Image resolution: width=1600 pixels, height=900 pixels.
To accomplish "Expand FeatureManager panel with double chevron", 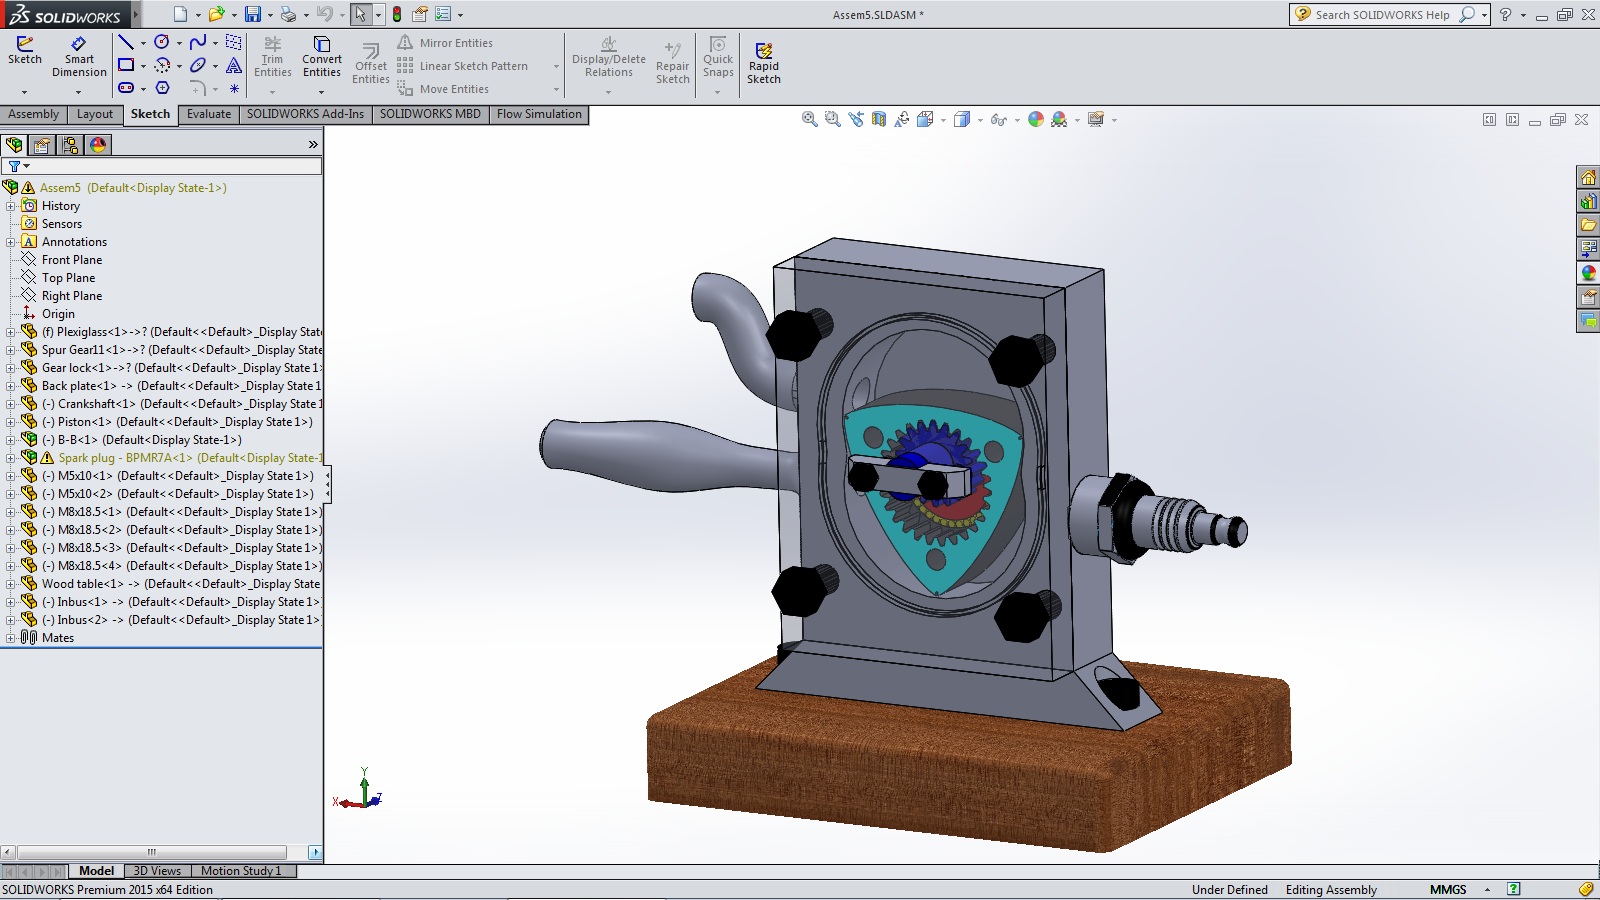I will click(x=313, y=145).
